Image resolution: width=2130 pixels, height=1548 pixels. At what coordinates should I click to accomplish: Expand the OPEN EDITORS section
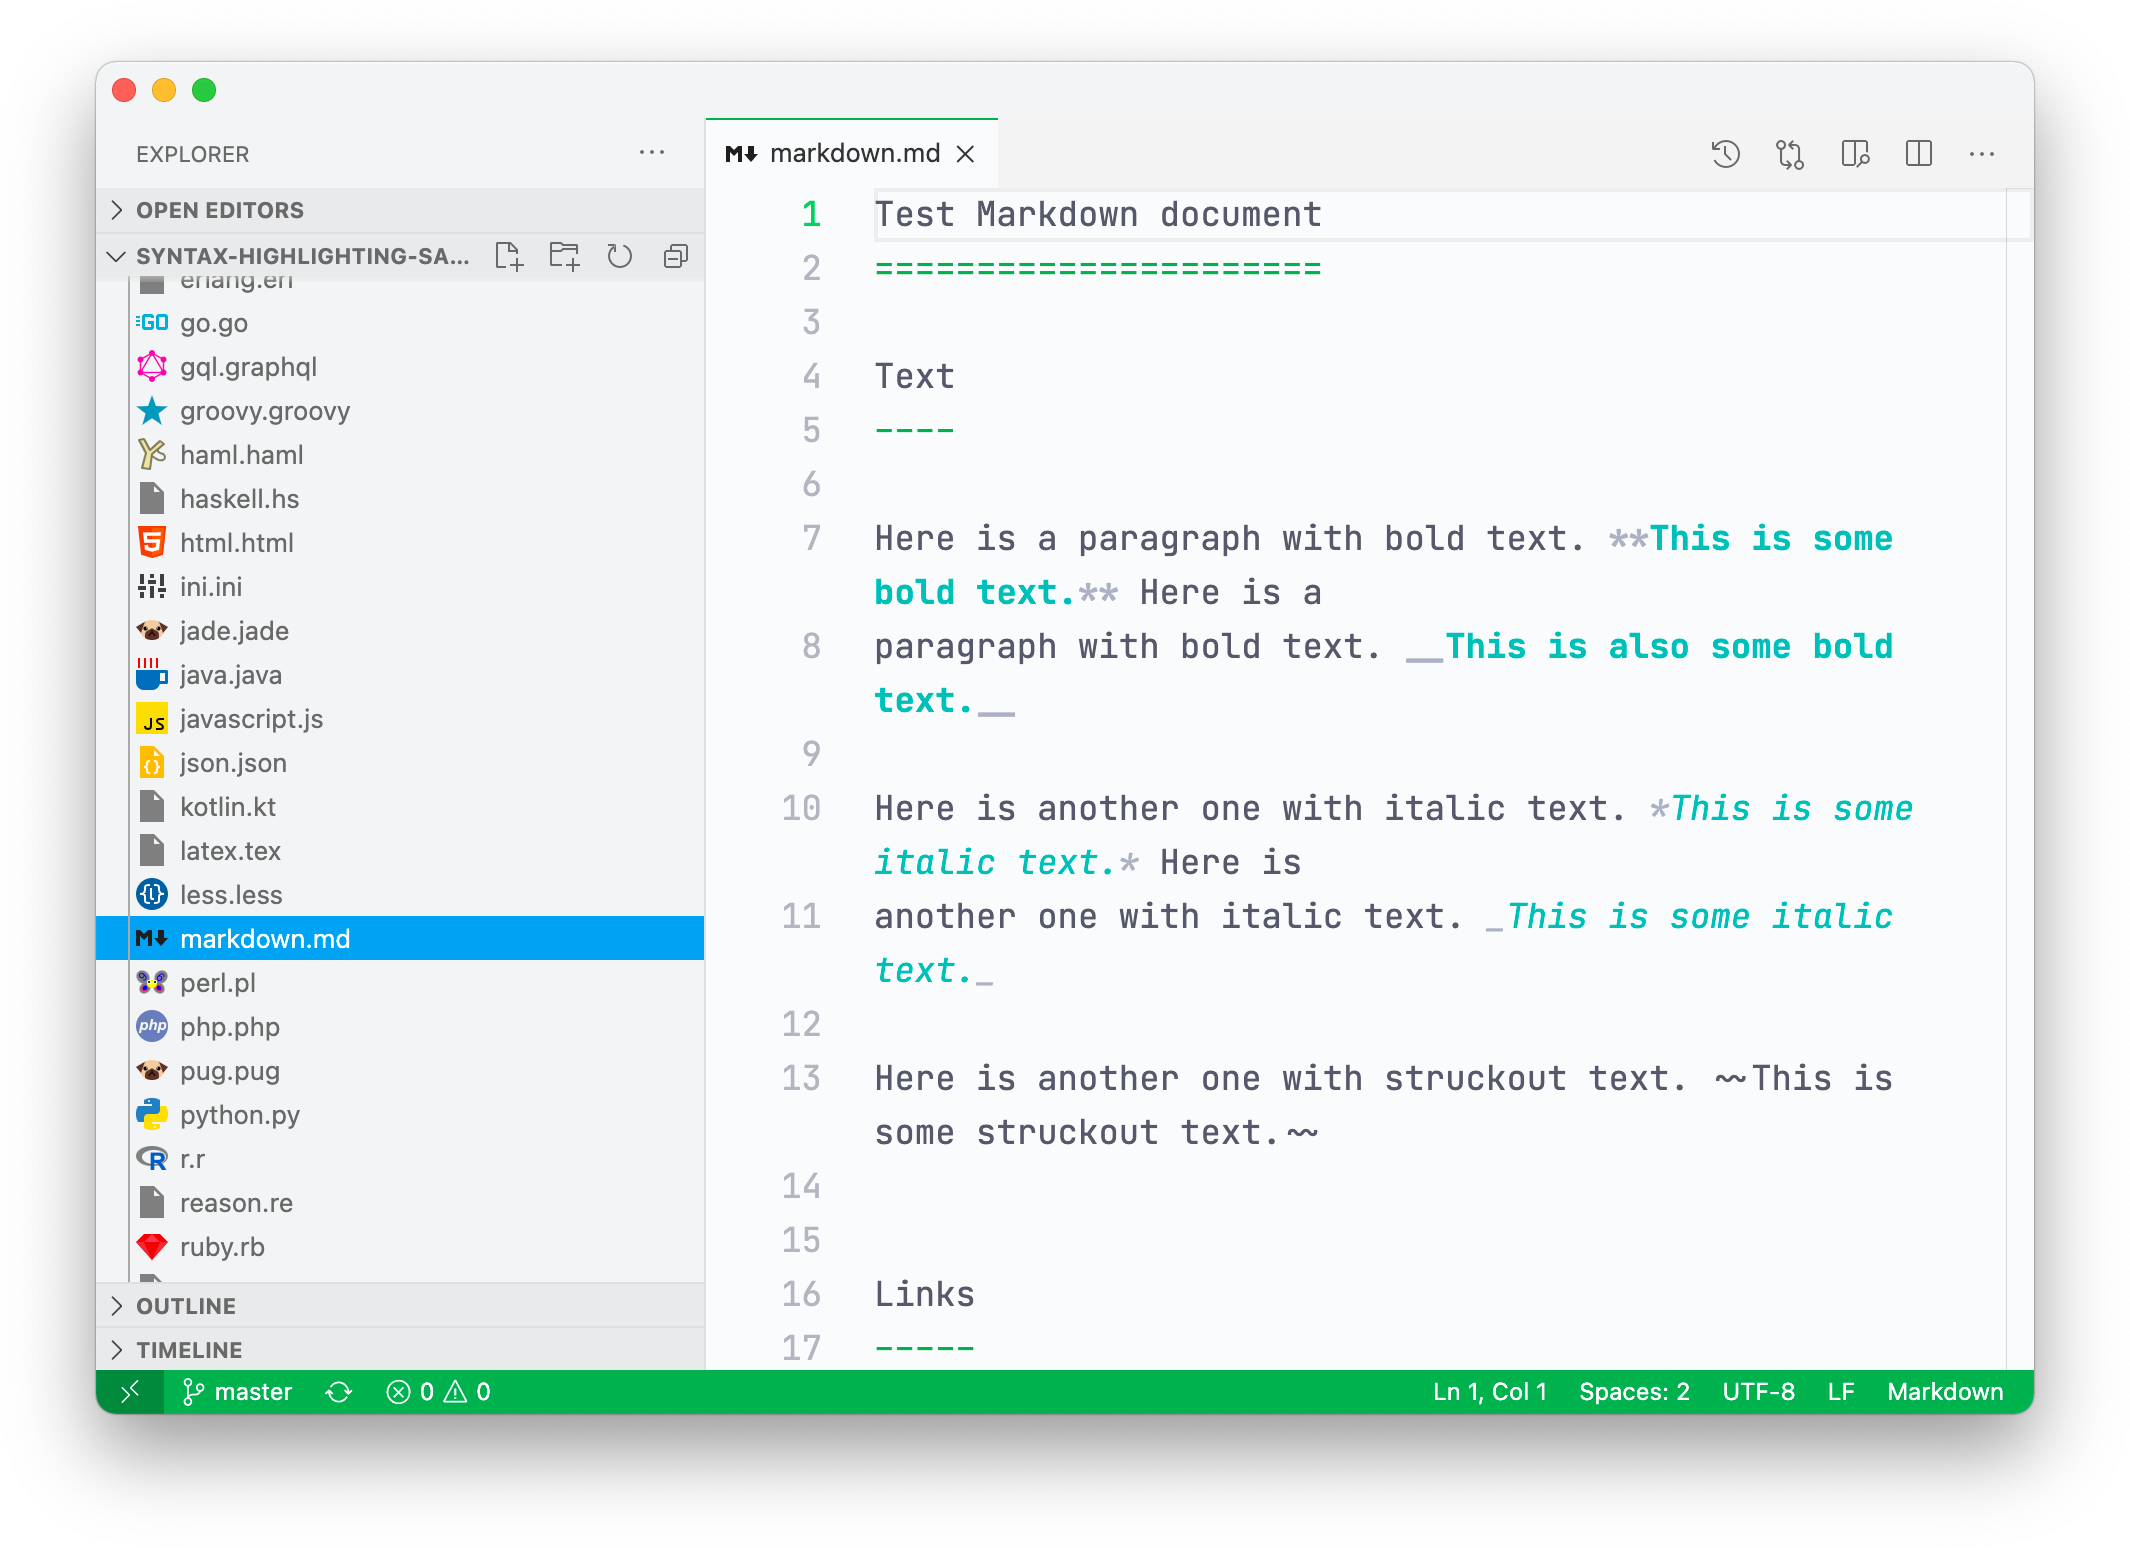[x=220, y=210]
